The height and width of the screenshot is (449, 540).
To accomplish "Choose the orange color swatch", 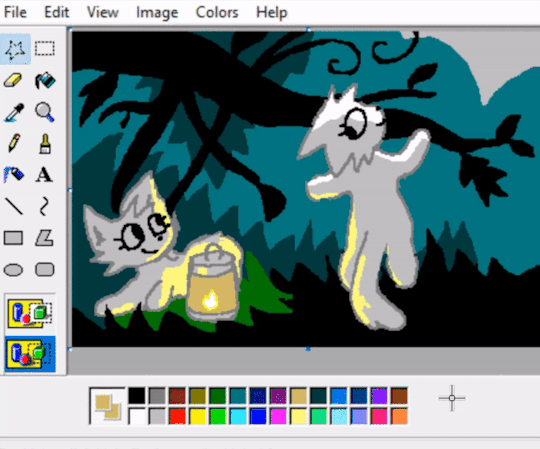I will tap(399, 416).
